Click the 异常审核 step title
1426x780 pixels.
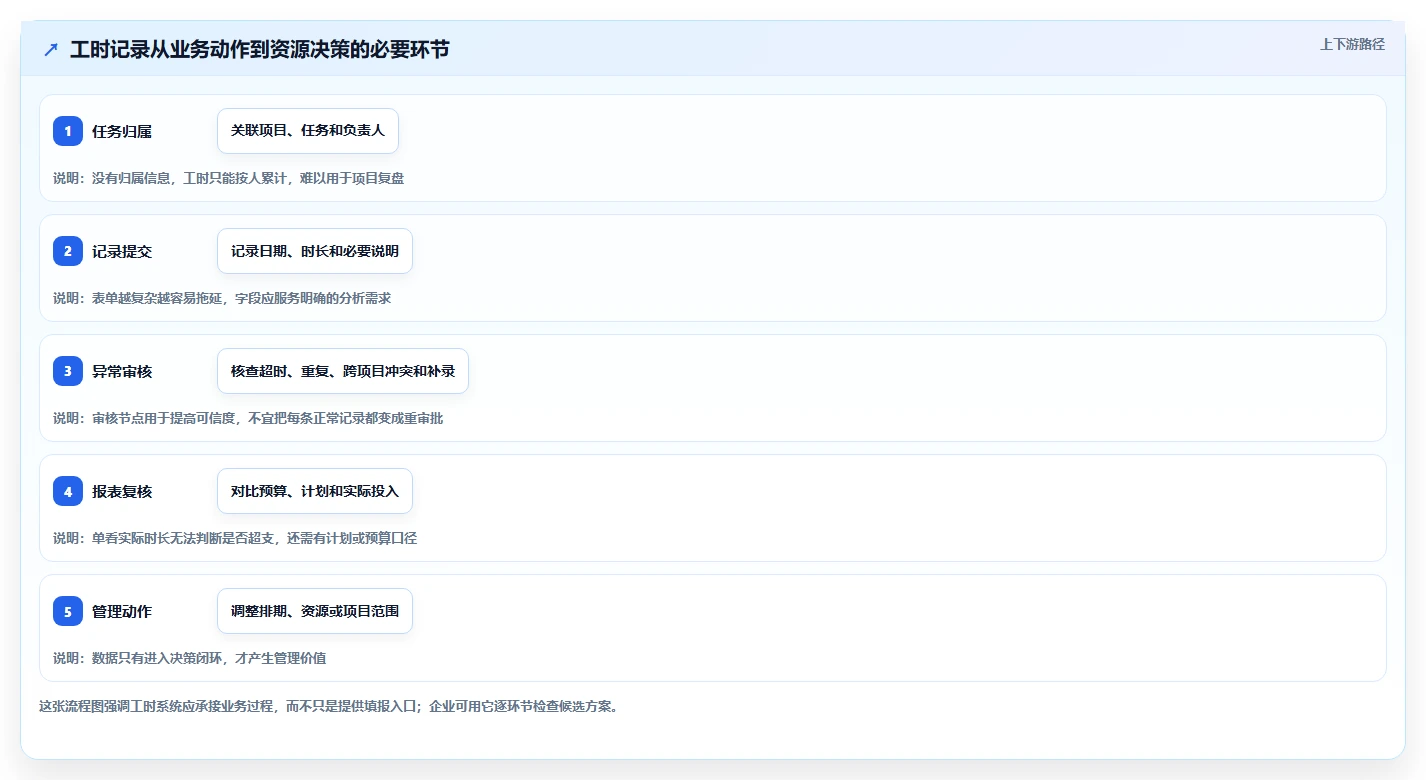click(122, 371)
